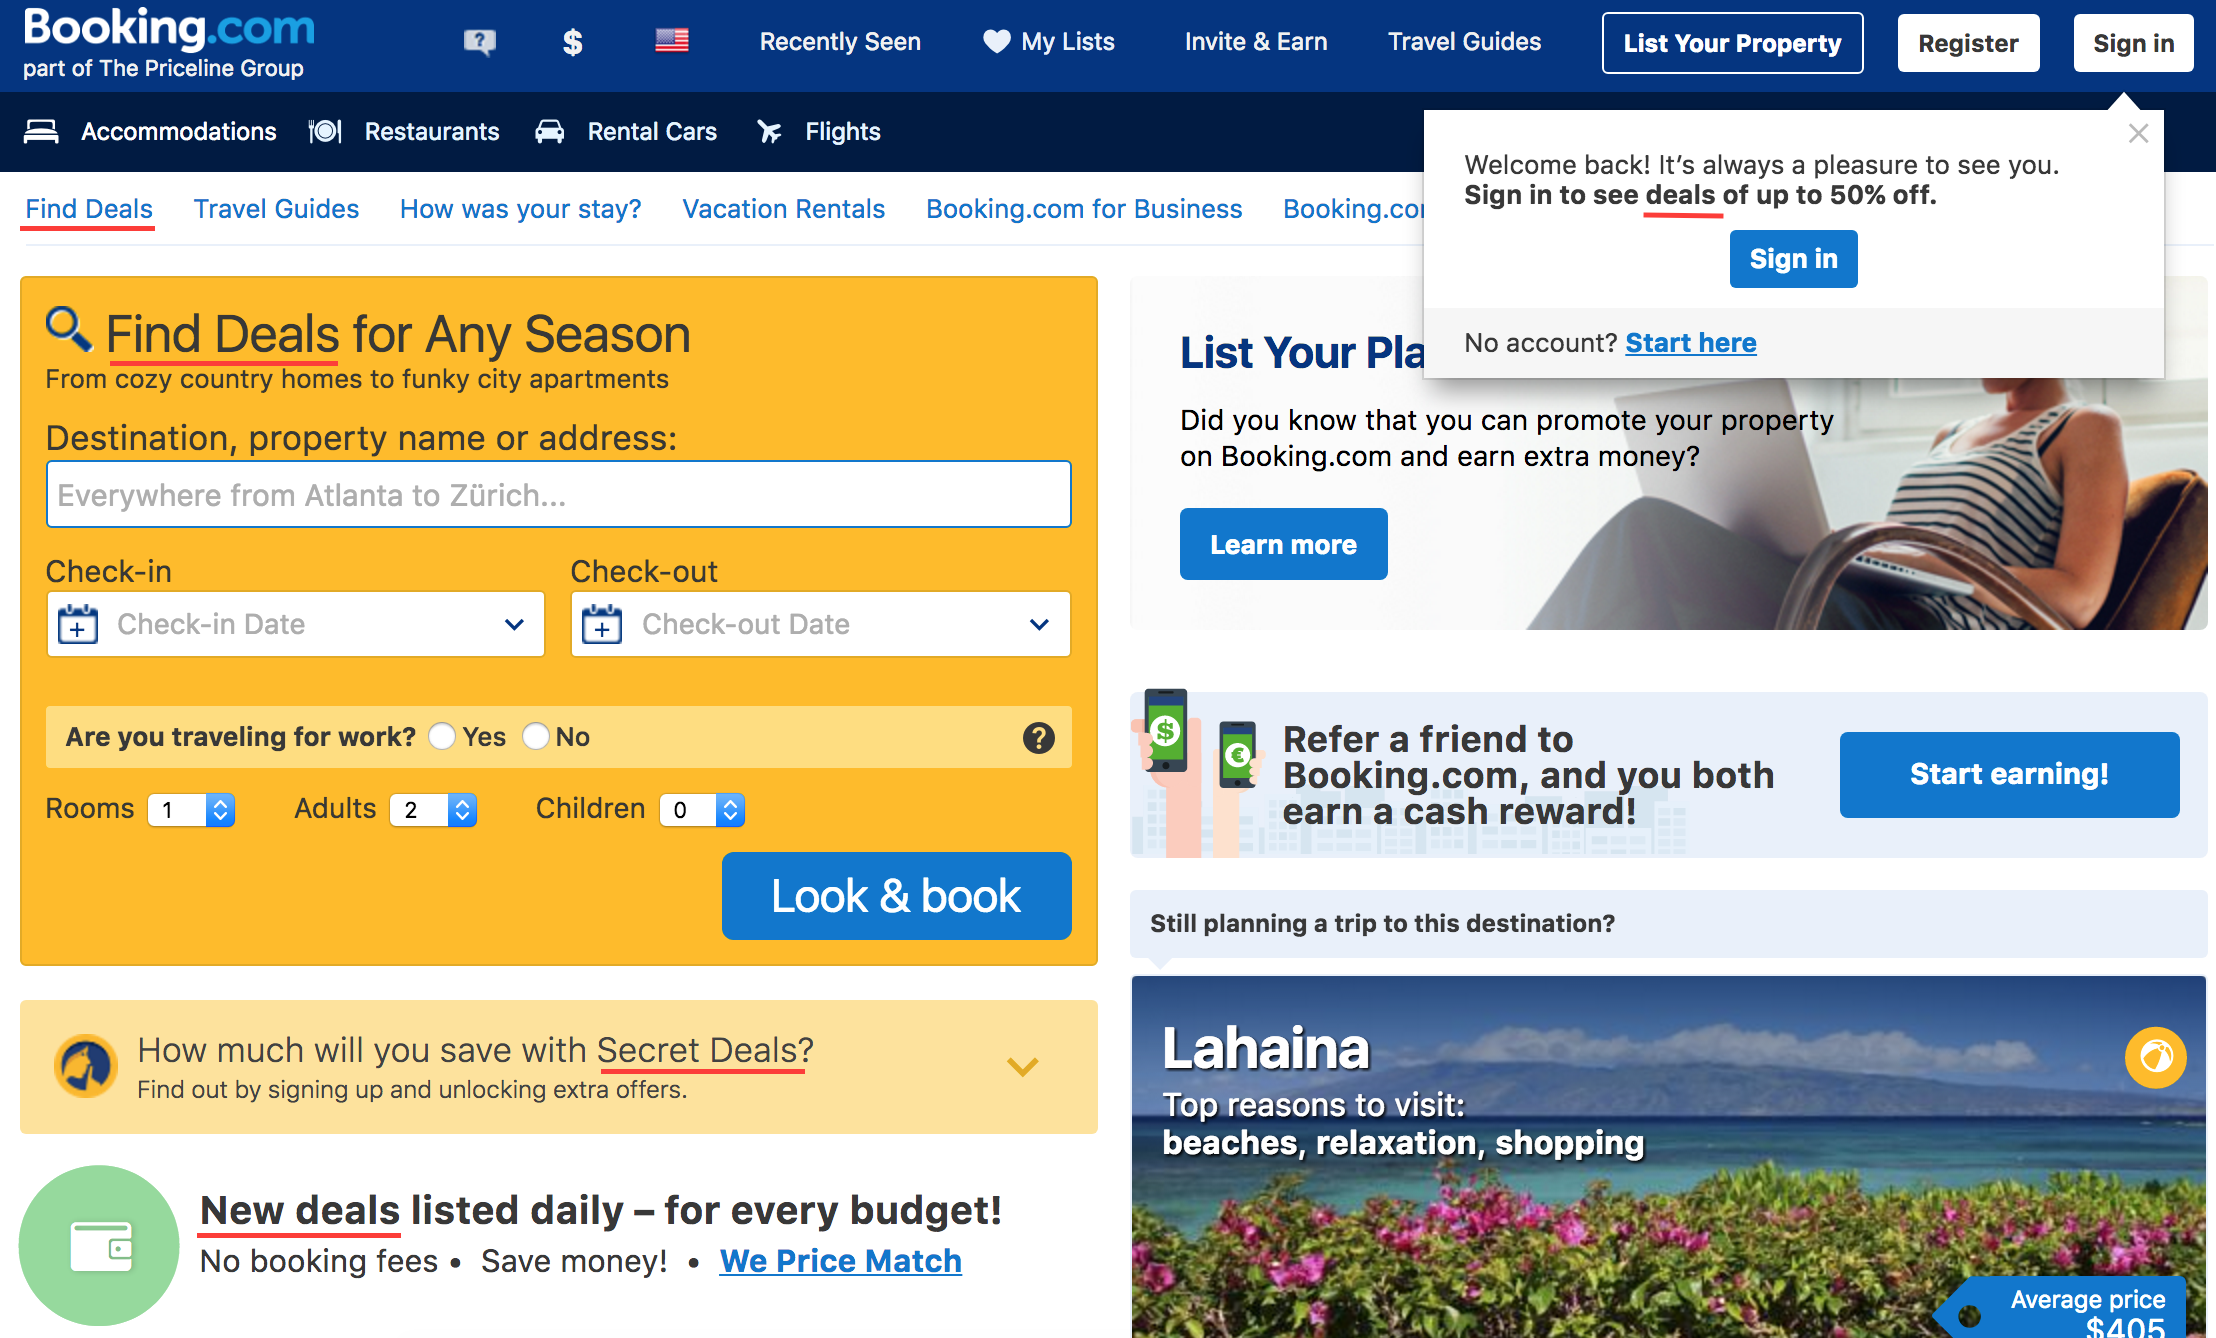
Task: Follow the Start here account link
Action: point(1690,343)
